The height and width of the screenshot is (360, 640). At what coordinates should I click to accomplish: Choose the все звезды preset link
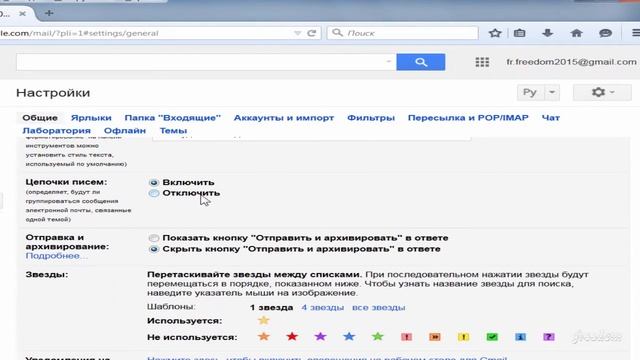[x=378, y=307]
